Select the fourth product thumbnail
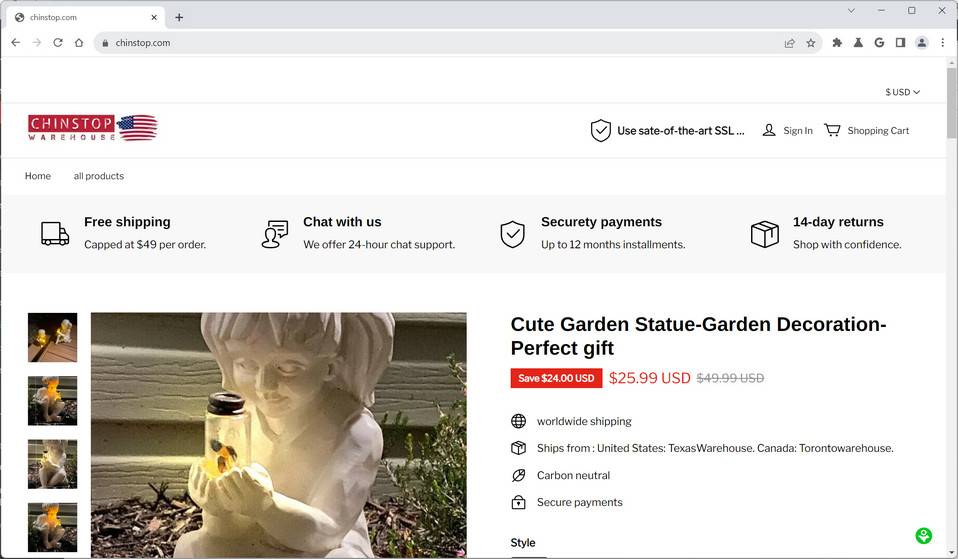Viewport: 958px width, 559px height. tap(53, 527)
